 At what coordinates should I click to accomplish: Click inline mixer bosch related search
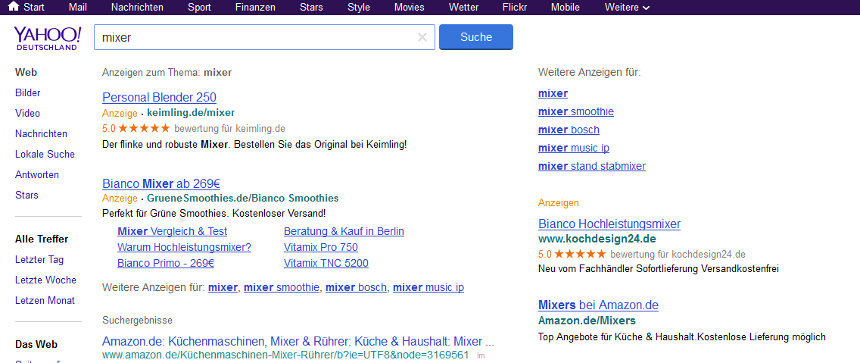(357, 287)
